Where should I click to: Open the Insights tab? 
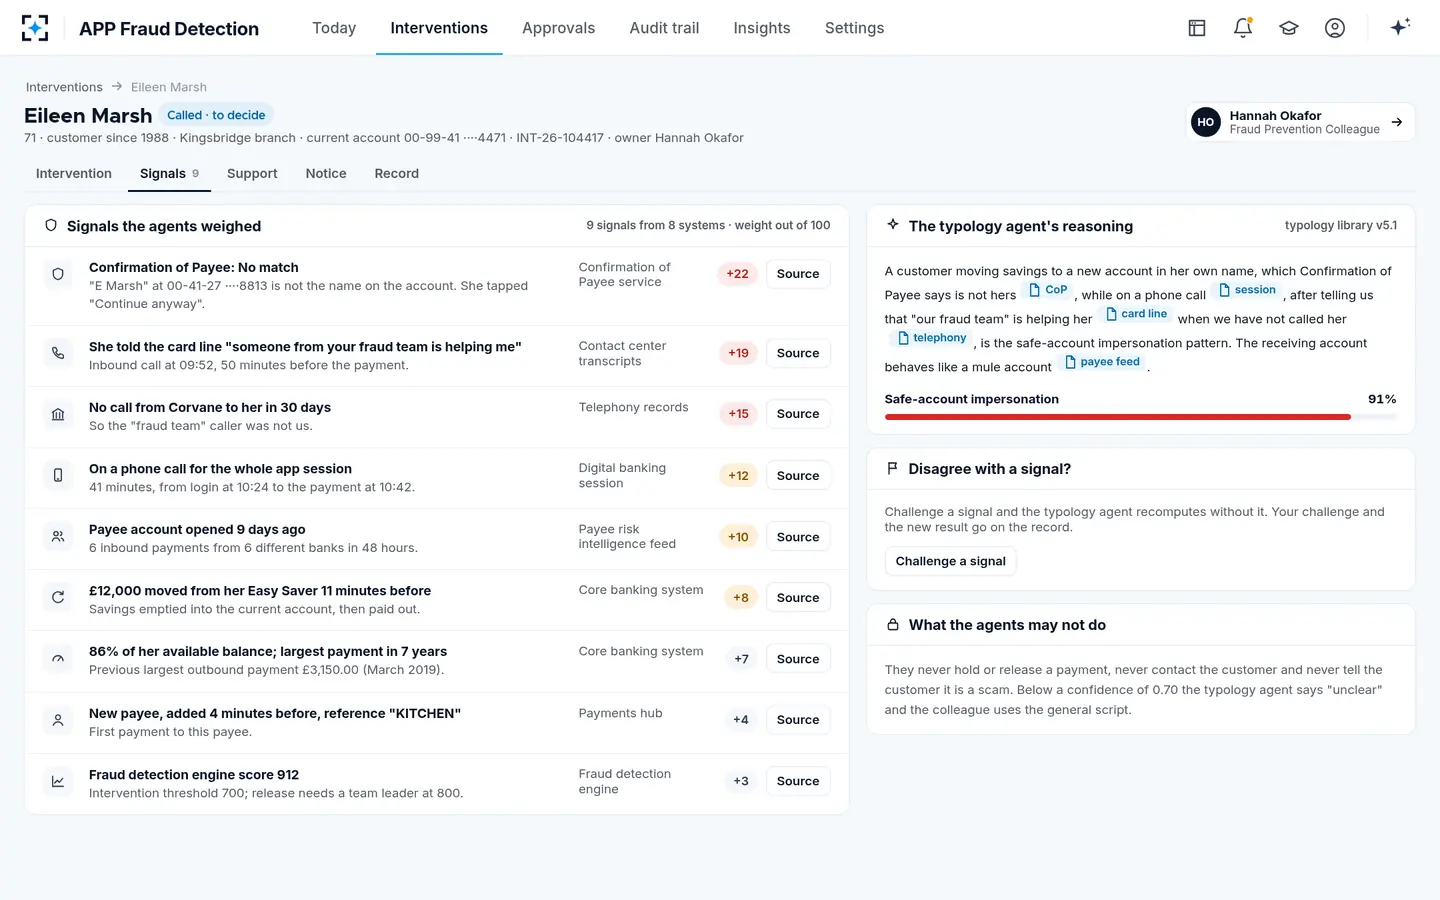pos(762,28)
